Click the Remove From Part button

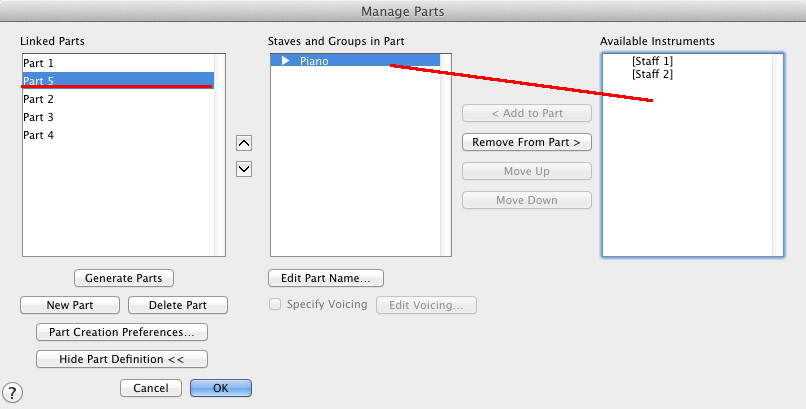[x=527, y=142]
